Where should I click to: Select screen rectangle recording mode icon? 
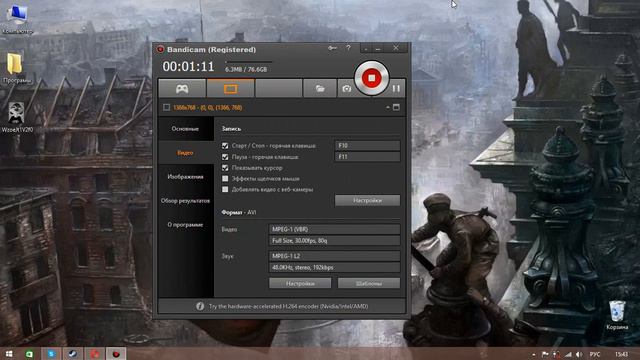coord(230,89)
